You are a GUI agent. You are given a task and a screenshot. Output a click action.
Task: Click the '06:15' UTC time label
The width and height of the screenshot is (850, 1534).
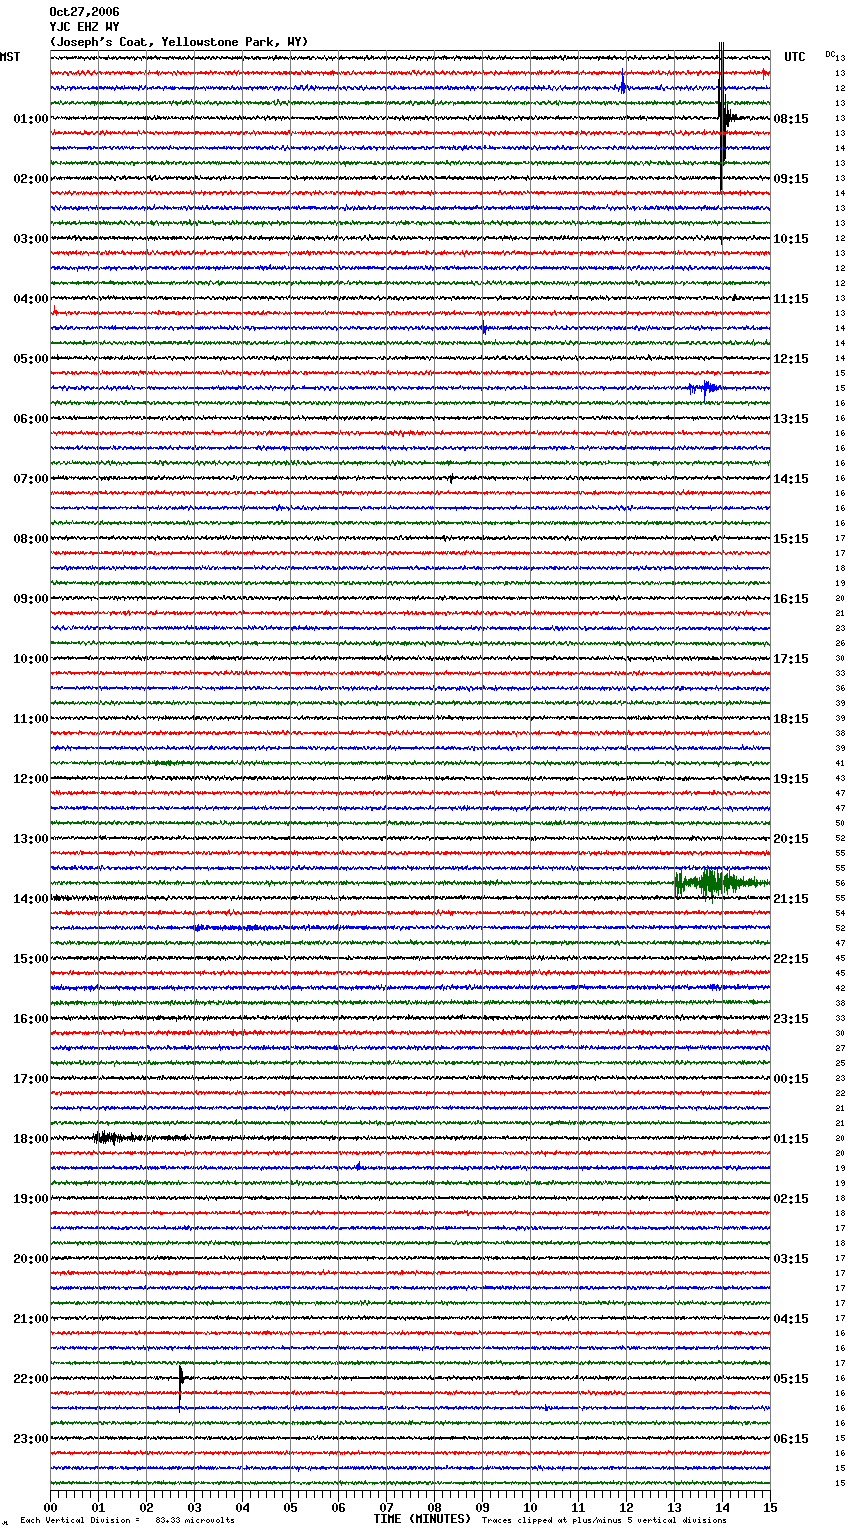point(791,1439)
